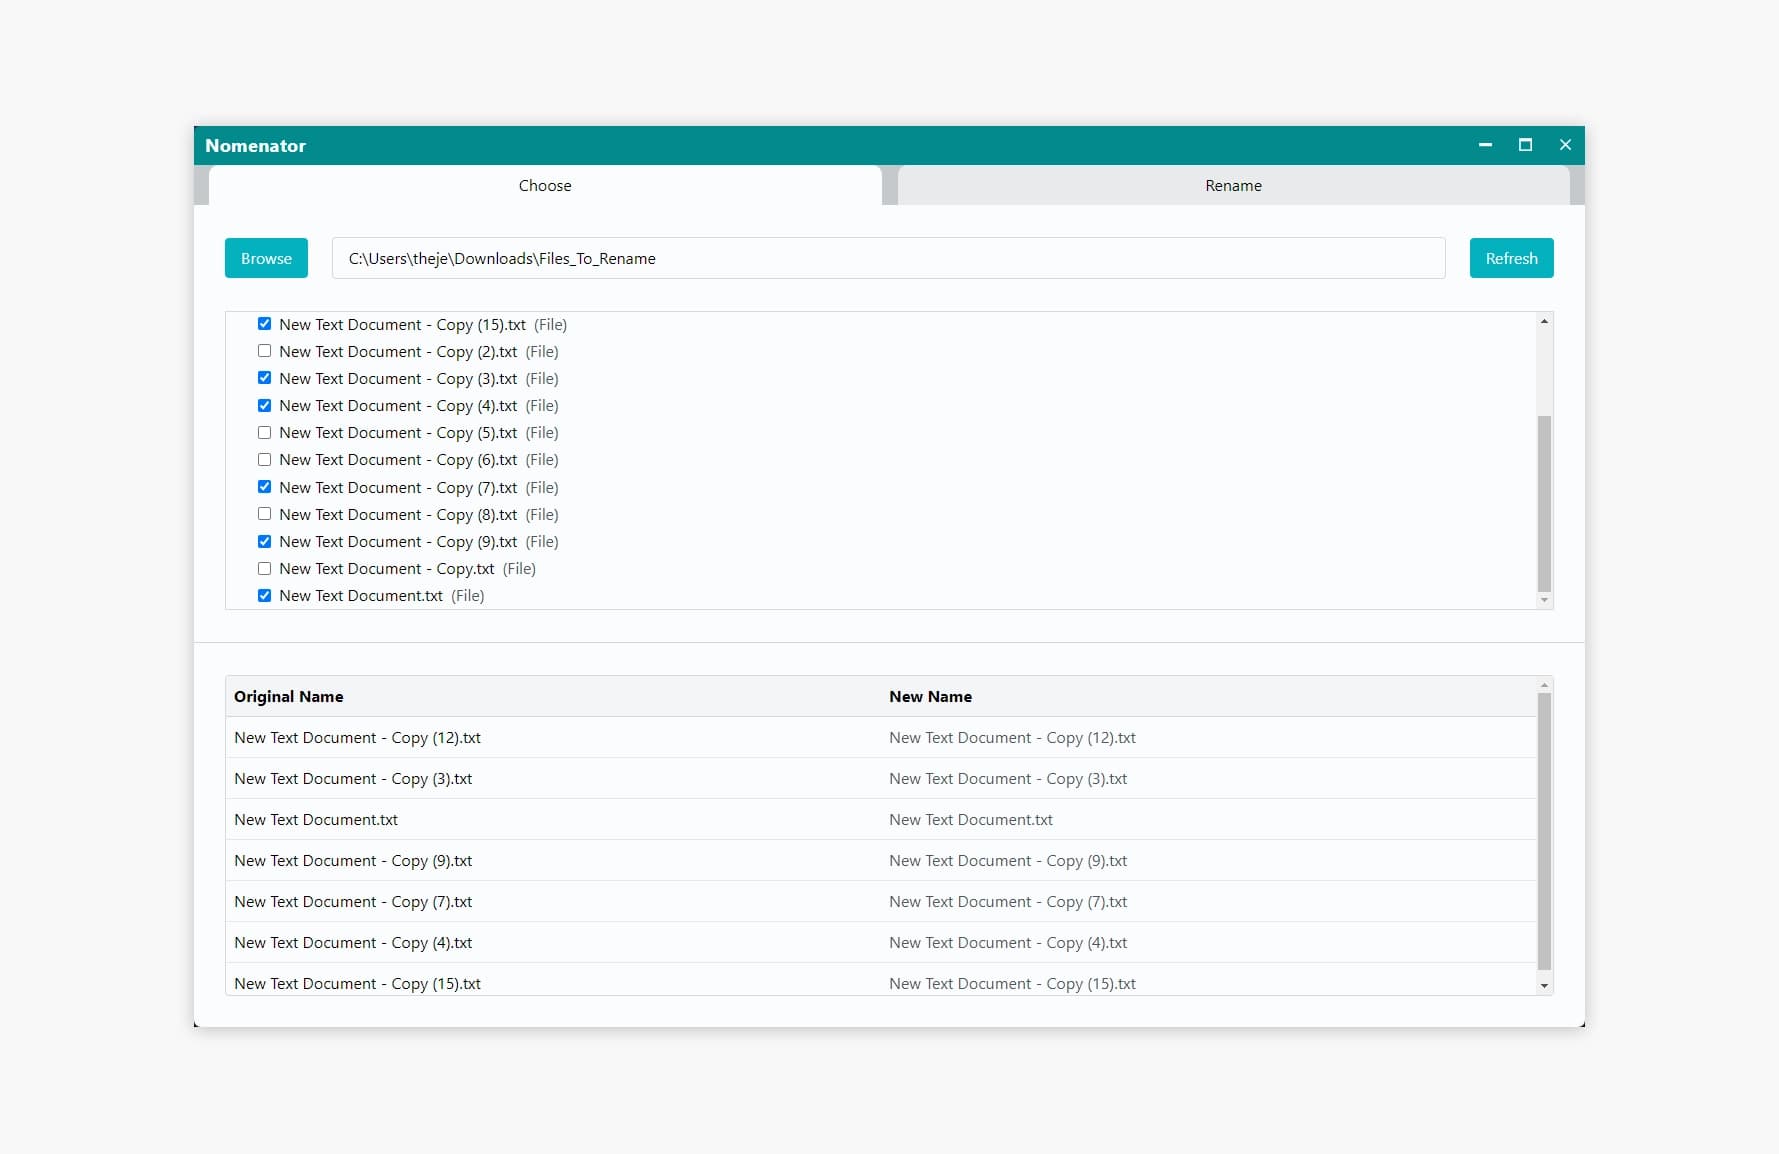
Task: Click file label Copy (2).txt in list
Action: click(398, 351)
